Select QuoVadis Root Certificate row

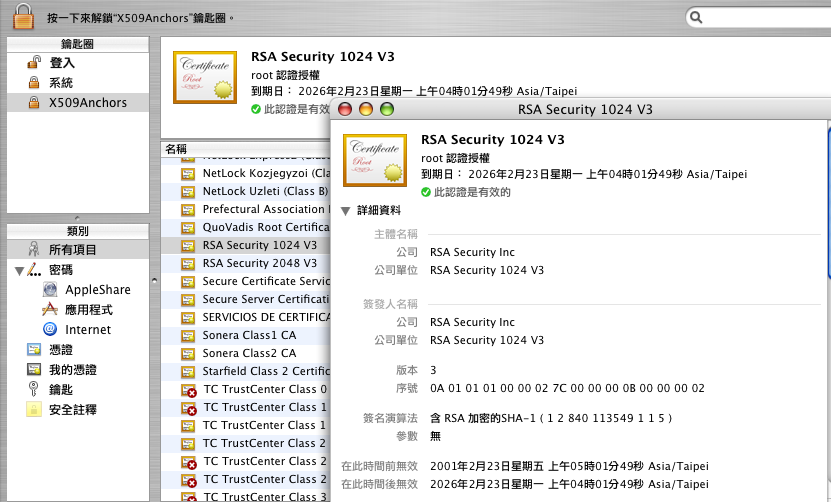coord(246,227)
